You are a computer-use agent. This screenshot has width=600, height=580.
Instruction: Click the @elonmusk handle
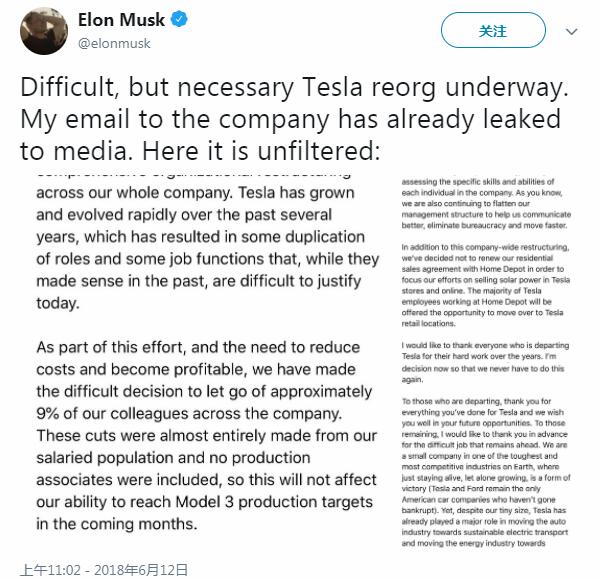(x=115, y=43)
